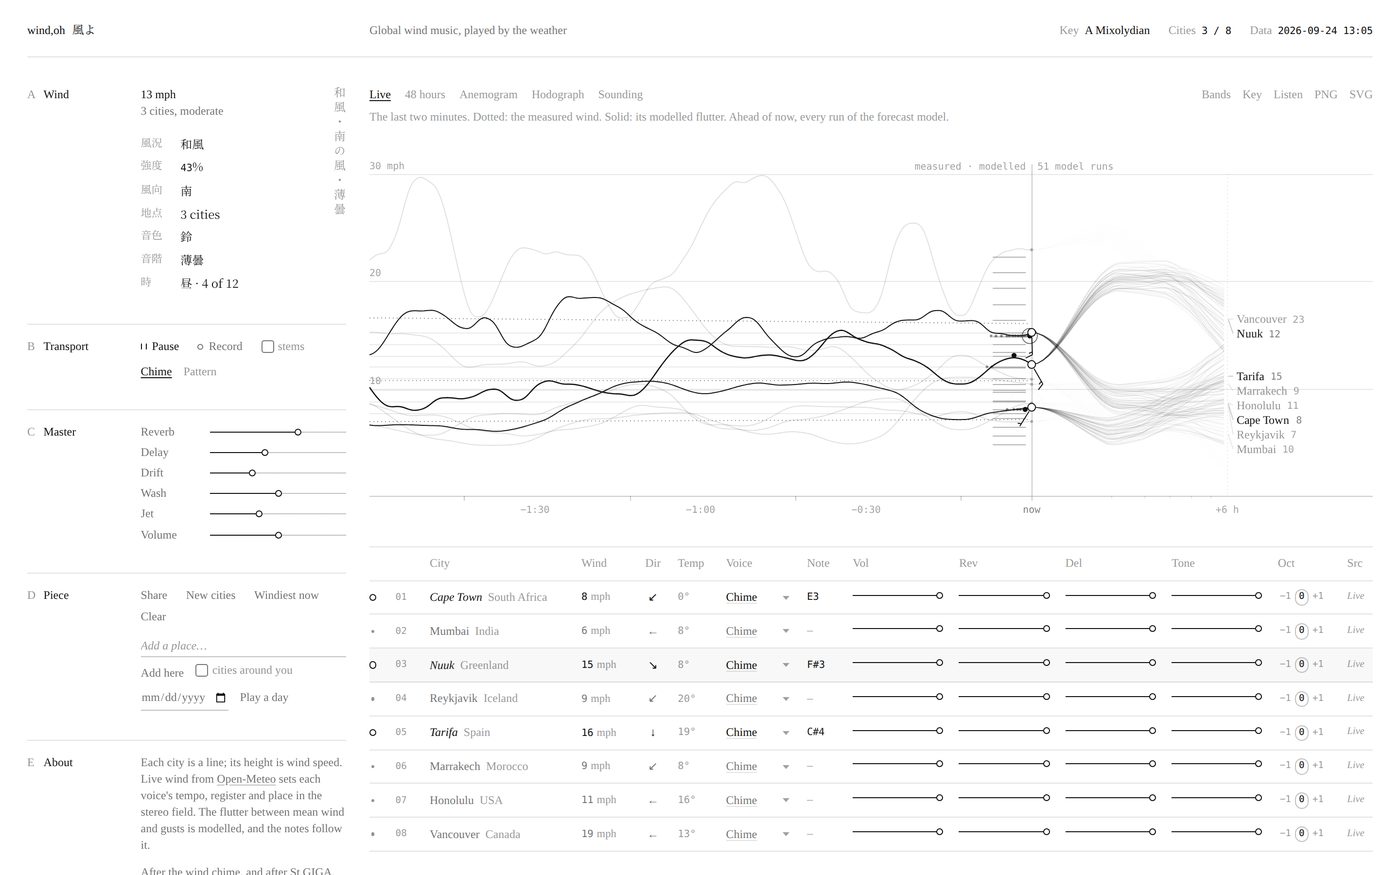Pause playback in the Transport section
The height and width of the screenshot is (875, 1400).
tap(160, 347)
